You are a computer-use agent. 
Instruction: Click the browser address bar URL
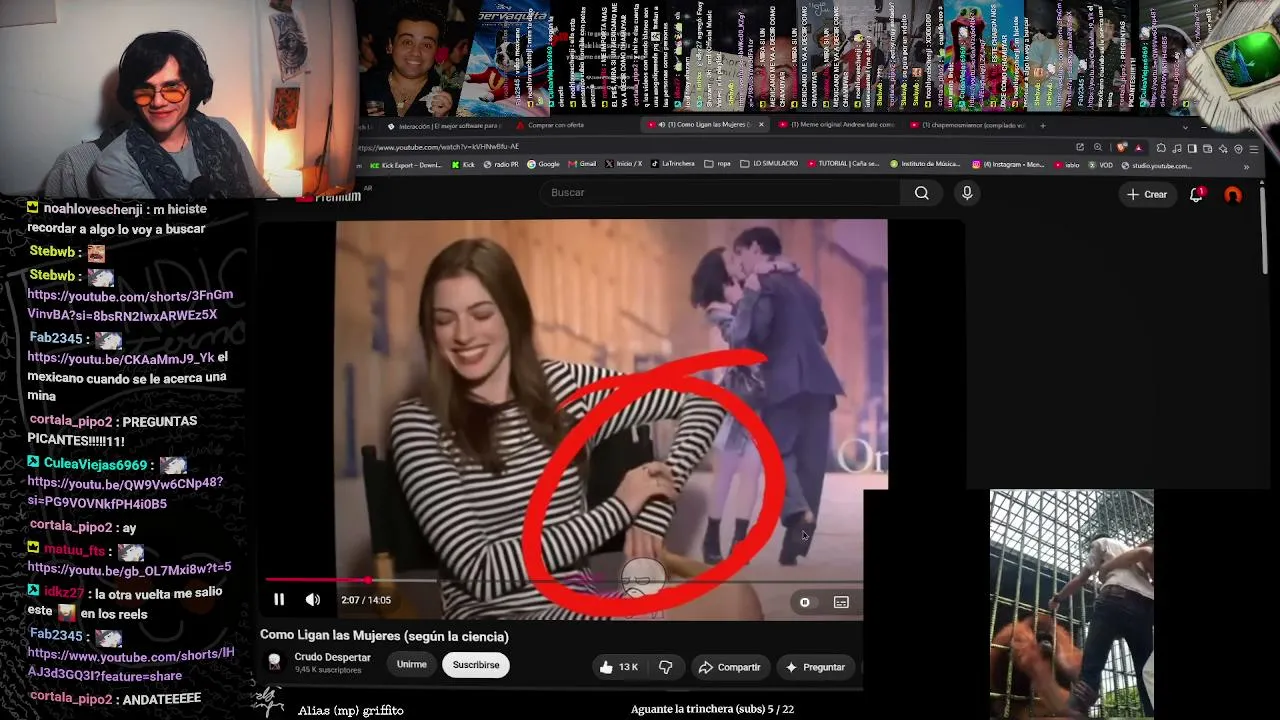(439, 147)
